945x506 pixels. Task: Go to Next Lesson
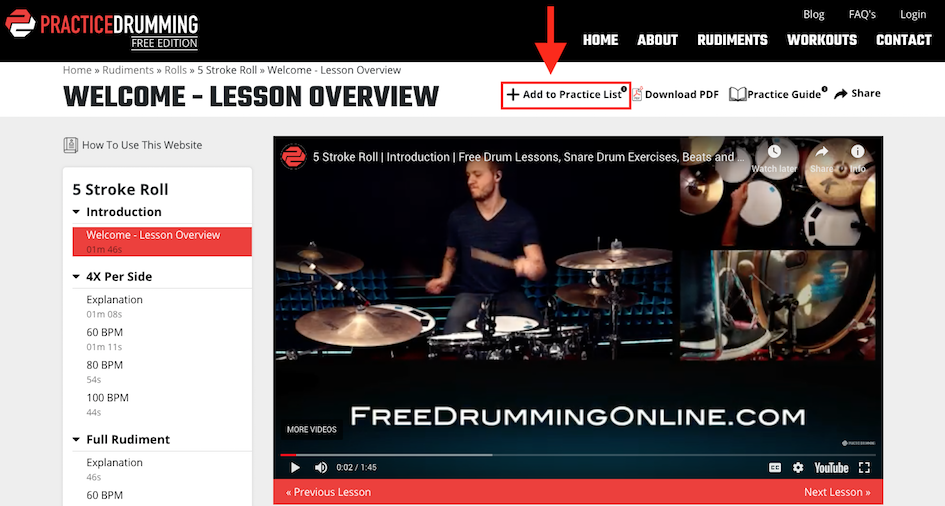pos(837,492)
